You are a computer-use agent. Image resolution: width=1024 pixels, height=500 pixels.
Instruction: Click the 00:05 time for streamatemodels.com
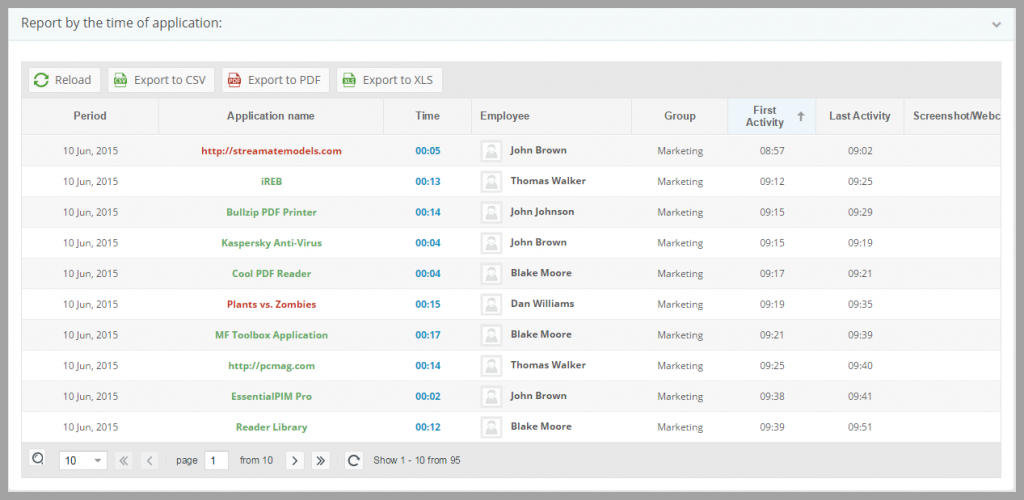coord(428,151)
